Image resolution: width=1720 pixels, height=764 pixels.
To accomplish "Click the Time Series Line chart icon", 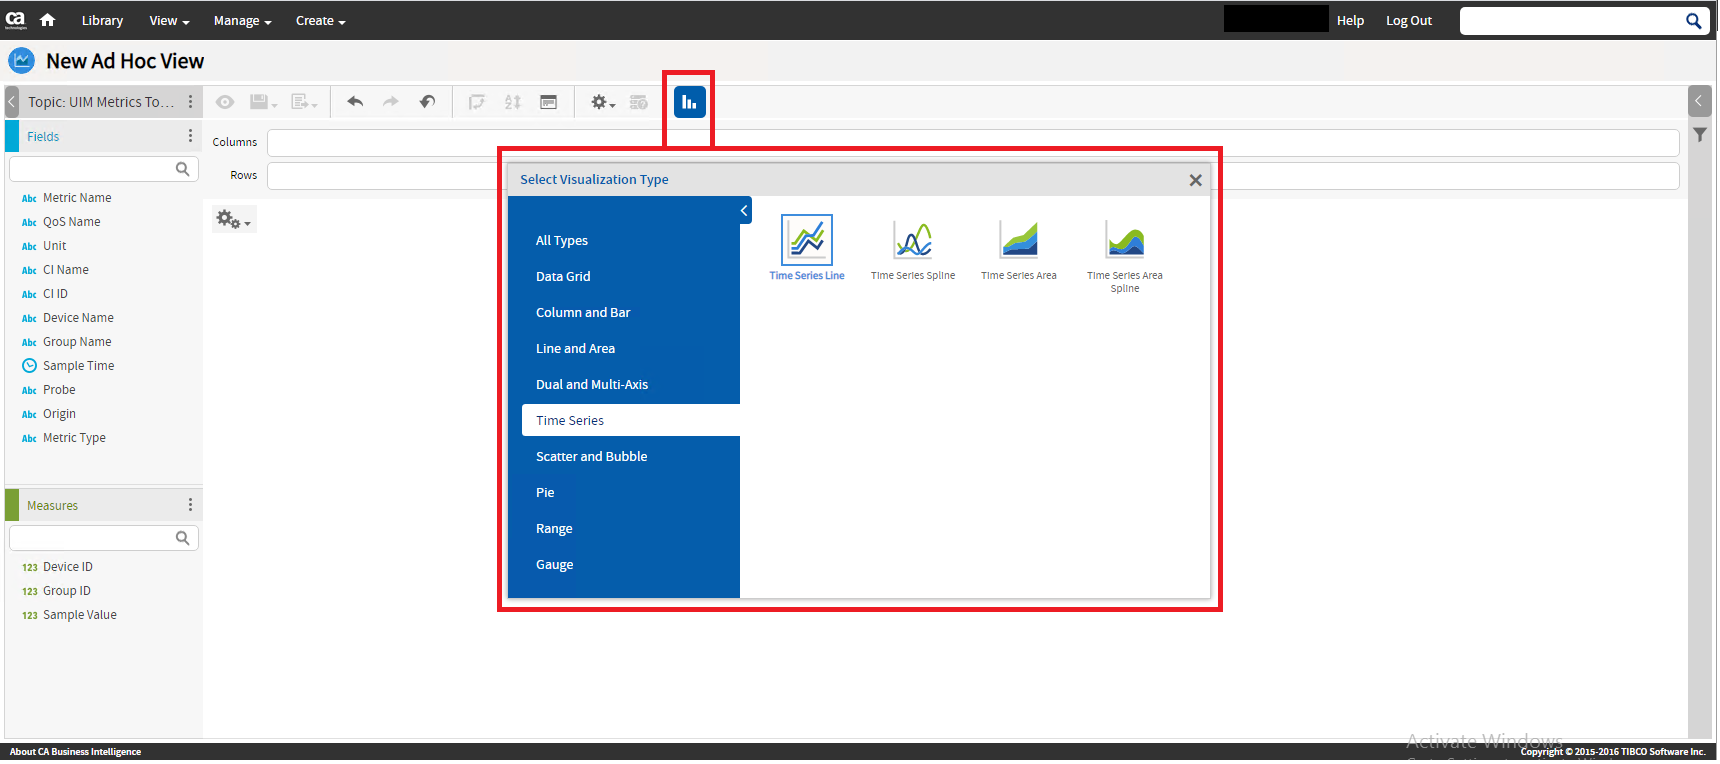I will coord(806,240).
